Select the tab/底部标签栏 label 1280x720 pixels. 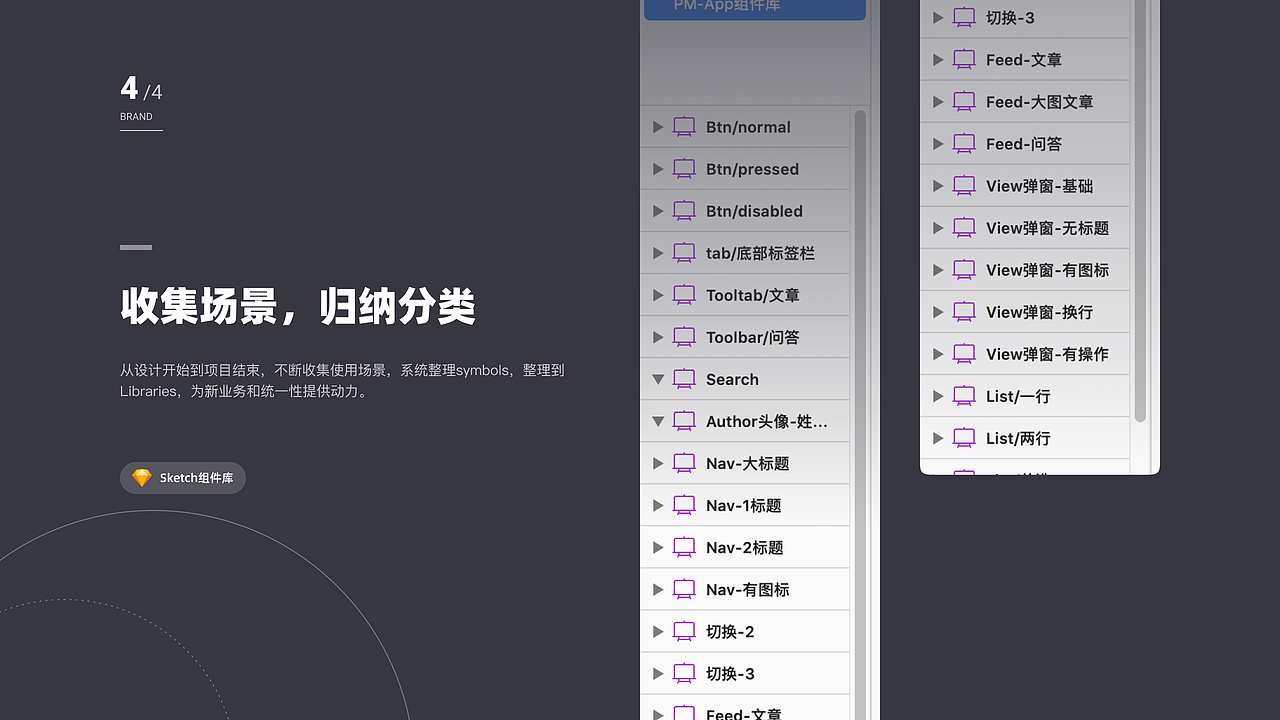pyautogui.click(x=760, y=253)
